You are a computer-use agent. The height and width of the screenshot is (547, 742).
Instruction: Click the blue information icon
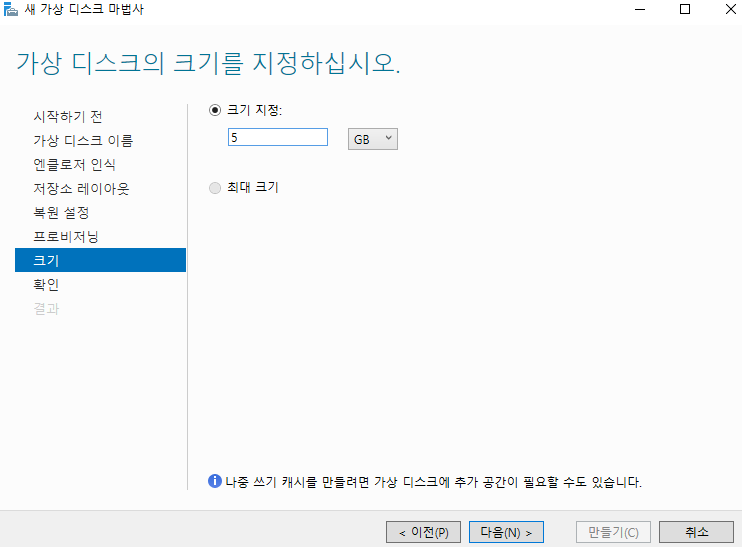point(215,481)
